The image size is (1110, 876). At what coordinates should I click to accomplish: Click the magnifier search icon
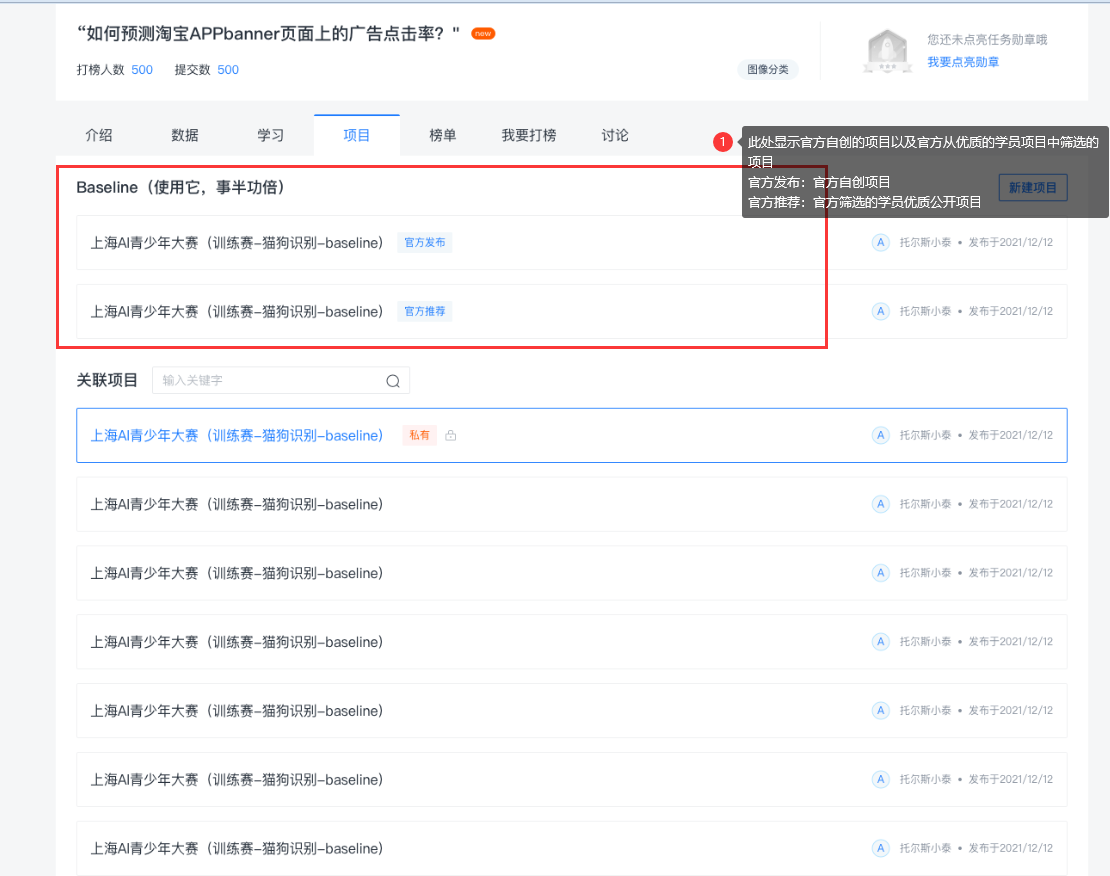click(x=393, y=381)
